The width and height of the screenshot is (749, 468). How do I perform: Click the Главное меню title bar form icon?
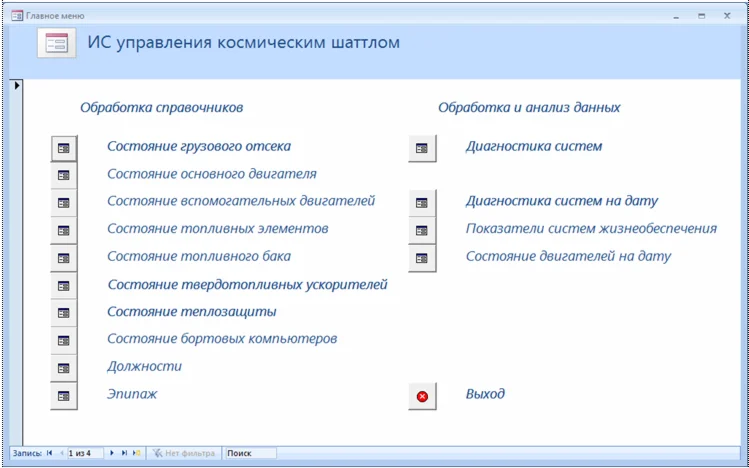17,16
